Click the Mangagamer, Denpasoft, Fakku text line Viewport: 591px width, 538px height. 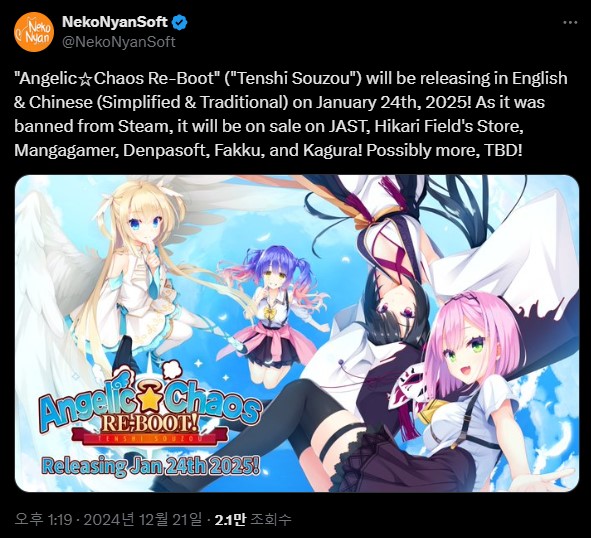coord(268,150)
